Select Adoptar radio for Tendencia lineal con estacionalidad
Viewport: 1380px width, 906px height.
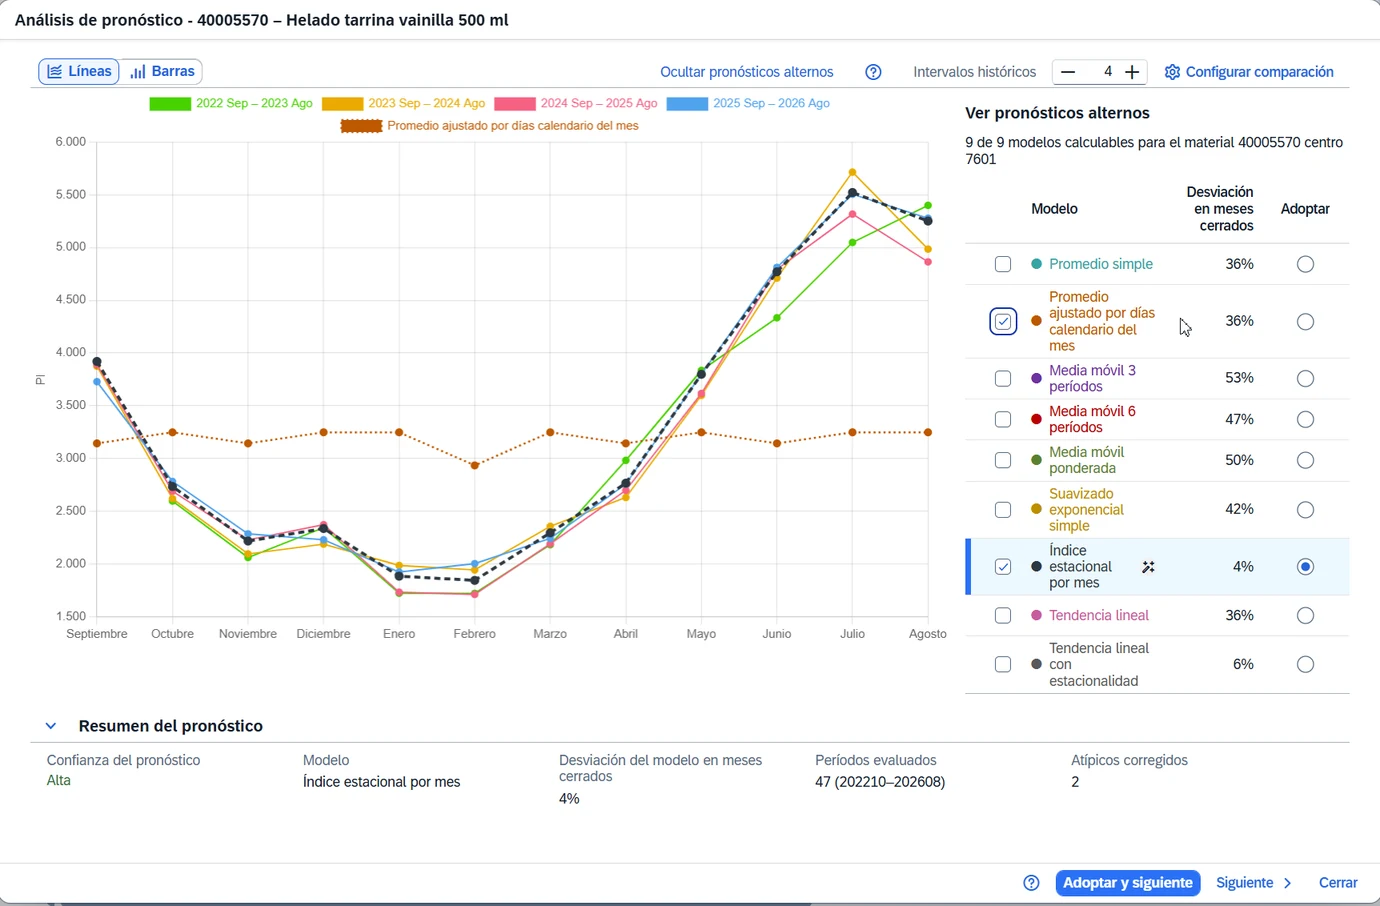point(1305,664)
